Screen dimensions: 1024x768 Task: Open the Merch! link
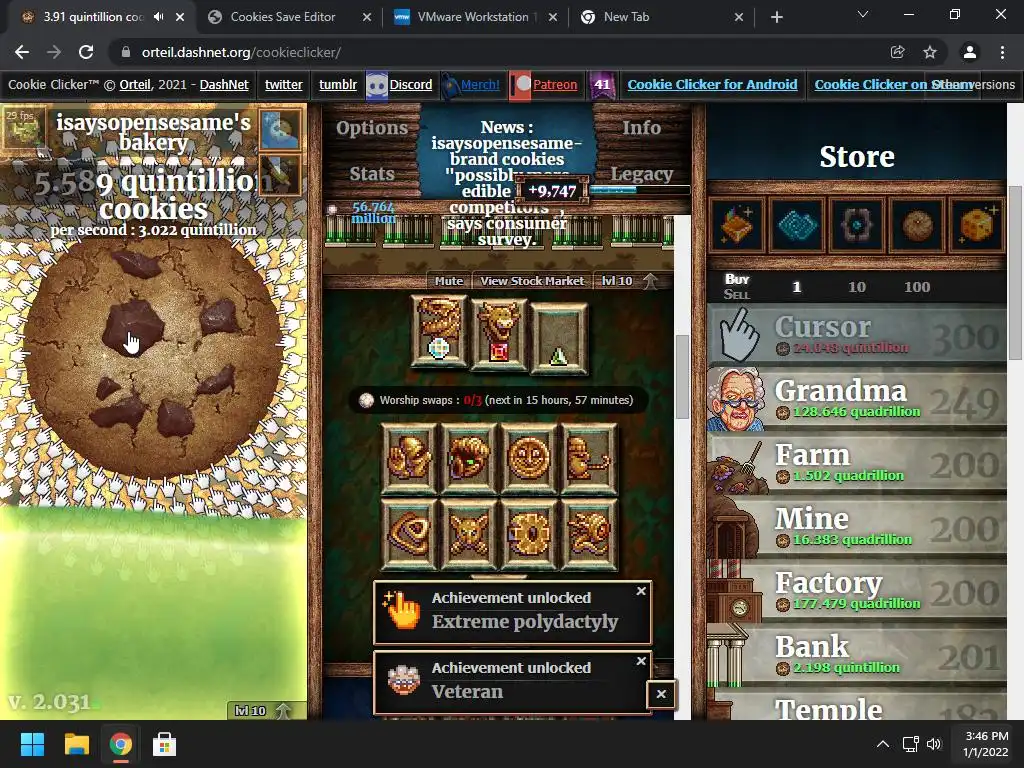coord(480,84)
